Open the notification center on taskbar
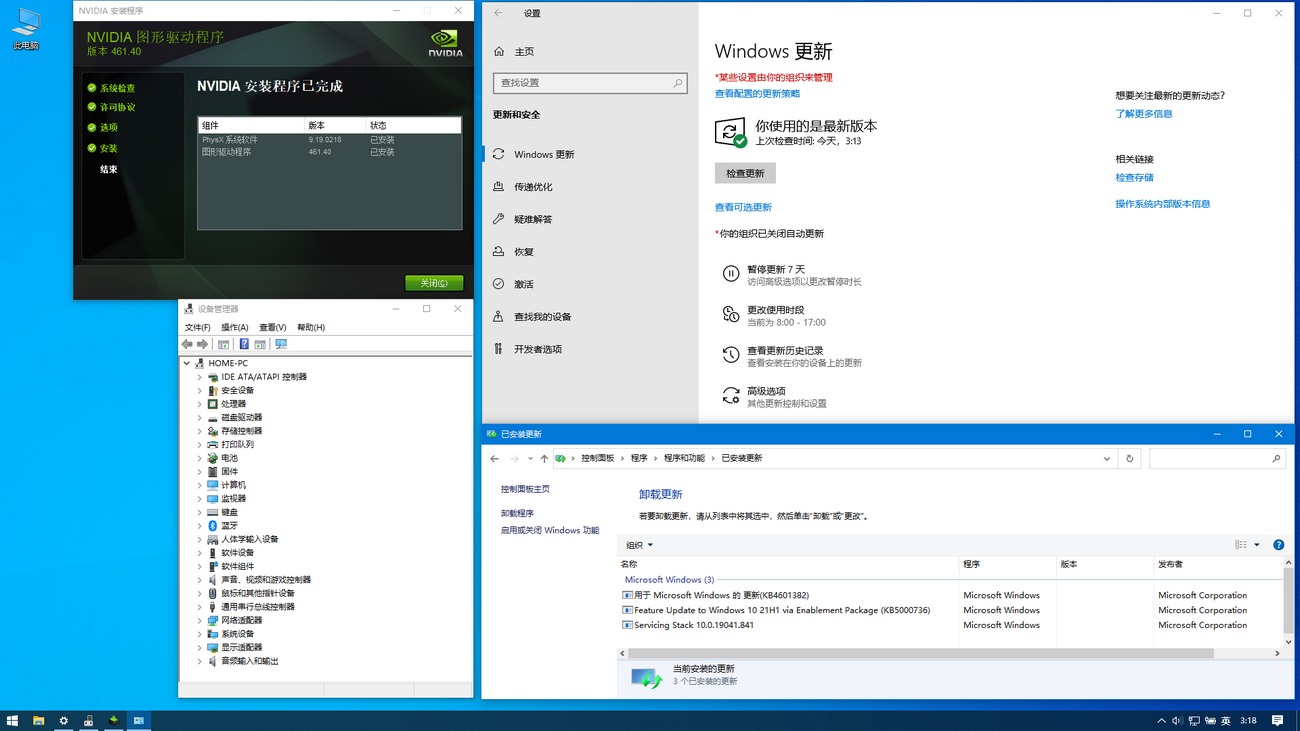This screenshot has height=731, width=1300. click(x=1277, y=720)
